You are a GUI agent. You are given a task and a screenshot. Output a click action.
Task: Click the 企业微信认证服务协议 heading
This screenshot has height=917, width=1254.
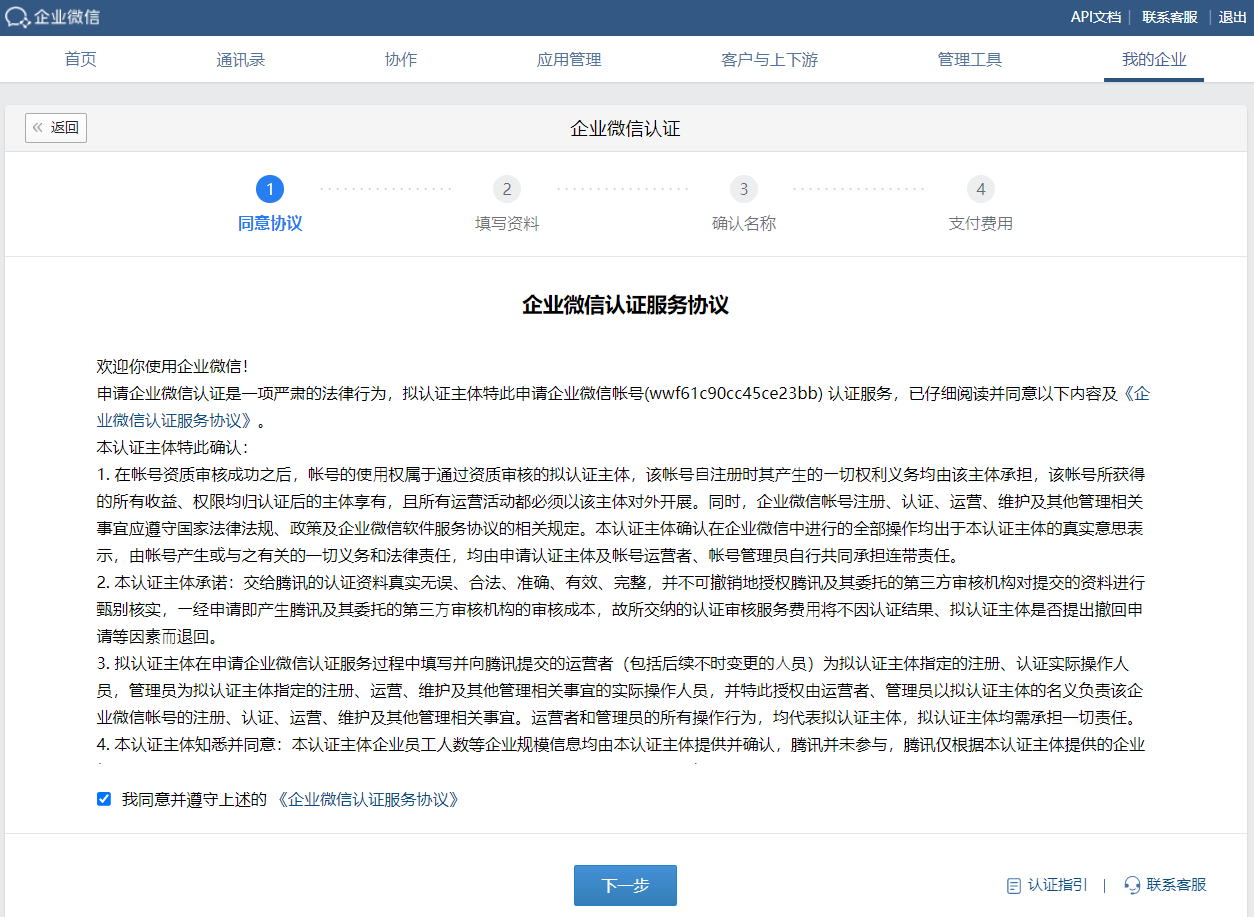click(x=625, y=305)
